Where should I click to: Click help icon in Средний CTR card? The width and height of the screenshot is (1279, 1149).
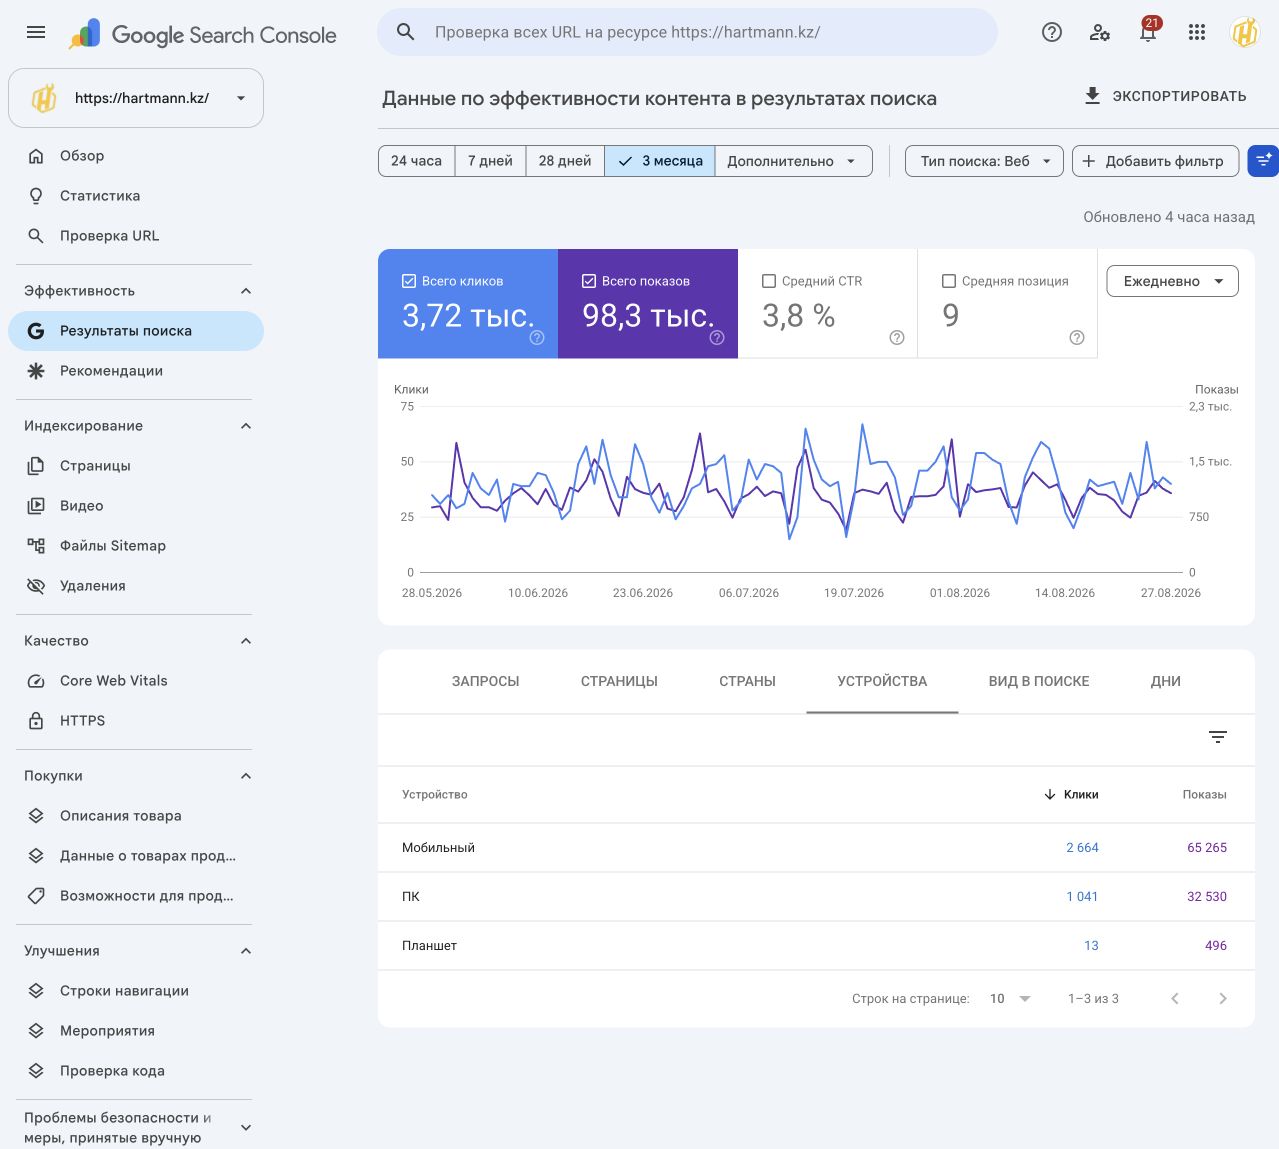[x=897, y=338]
